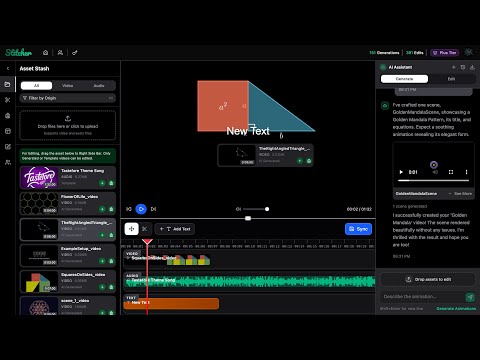Image resolution: width=480 pixels, height=360 pixels.
Task: Select the move tool in timeline toolbar
Action: (x=131, y=229)
